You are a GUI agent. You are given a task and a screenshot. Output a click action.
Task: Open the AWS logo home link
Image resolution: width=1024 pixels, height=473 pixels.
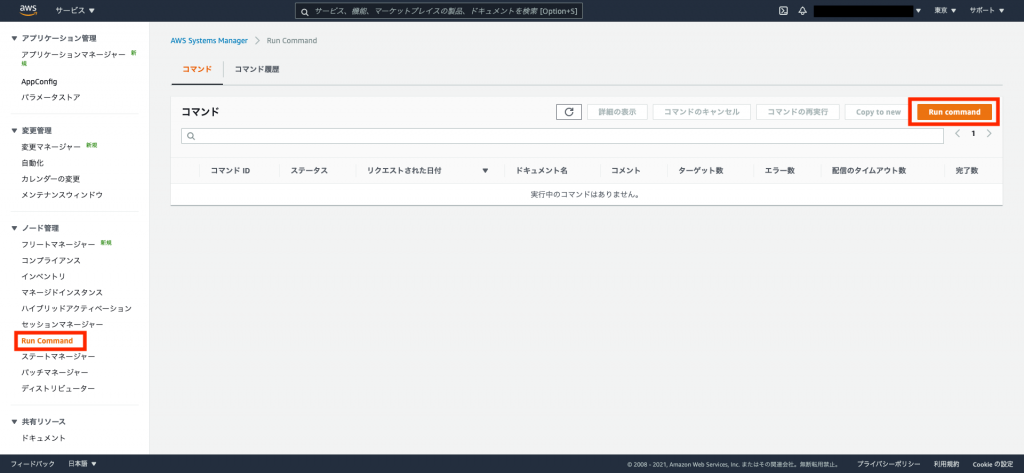[27, 10]
